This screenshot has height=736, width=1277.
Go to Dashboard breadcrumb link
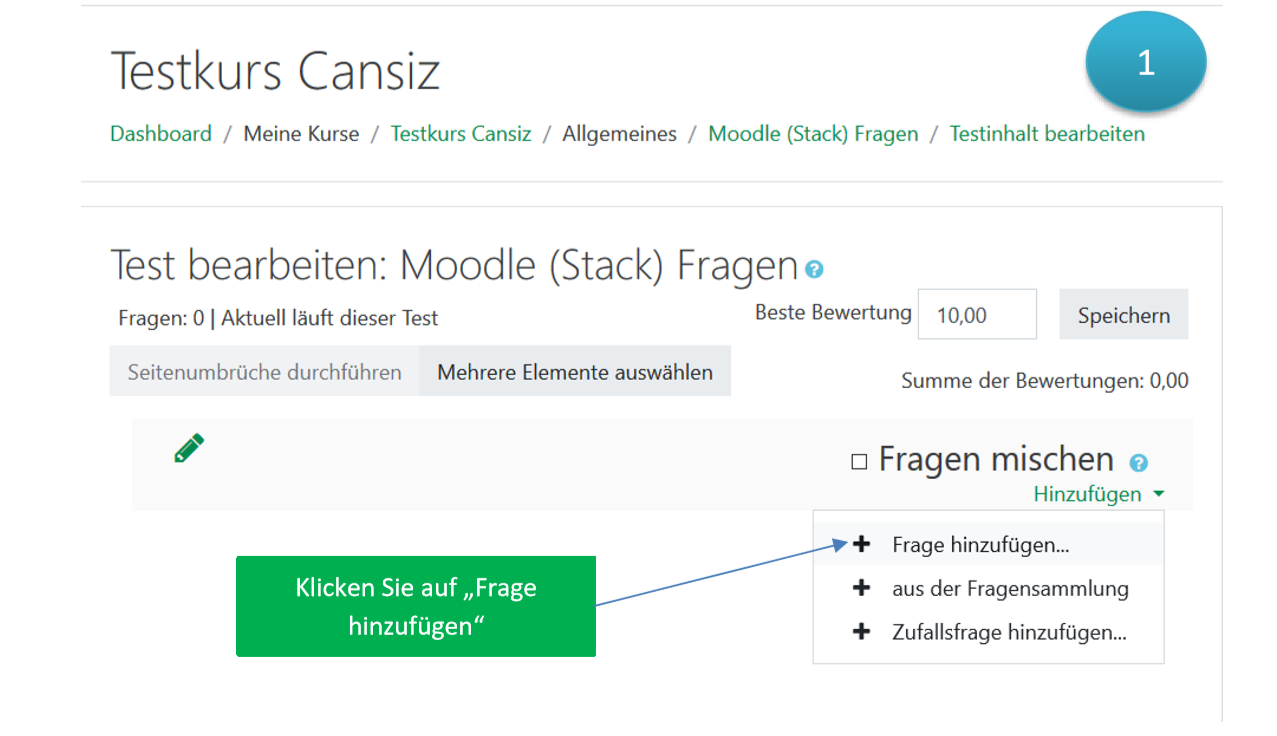pyautogui.click(x=161, y=134)
